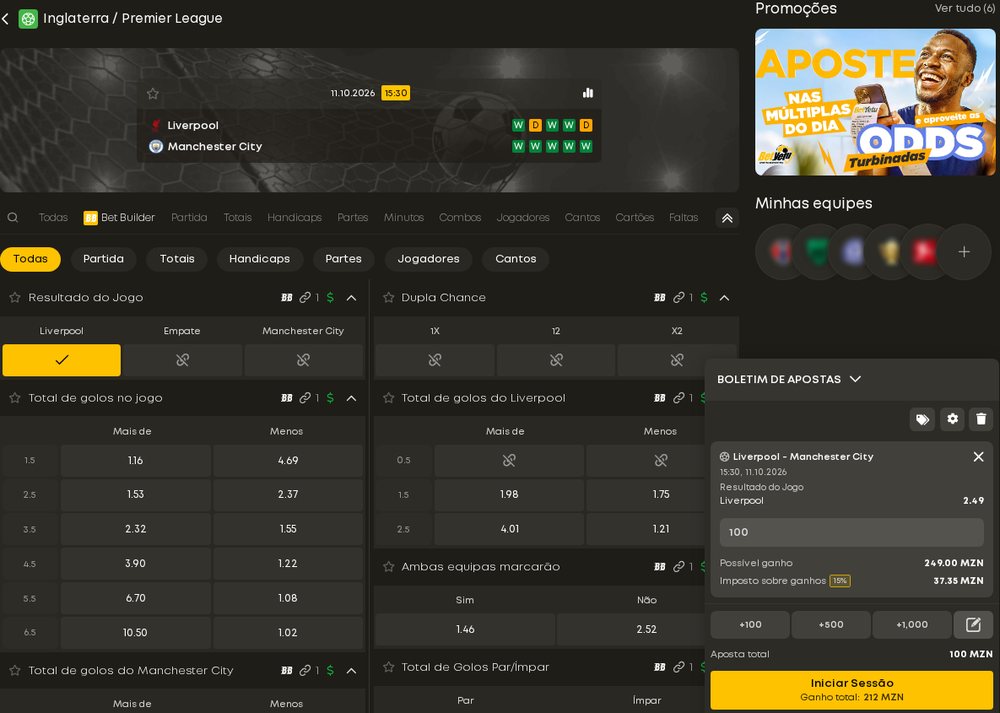The height and width of the screenshot is (713, 1000).
Task: Favorite the Total de Golos Par/Ímpar star
Action: pyautogui.click(x=388, y=667)
